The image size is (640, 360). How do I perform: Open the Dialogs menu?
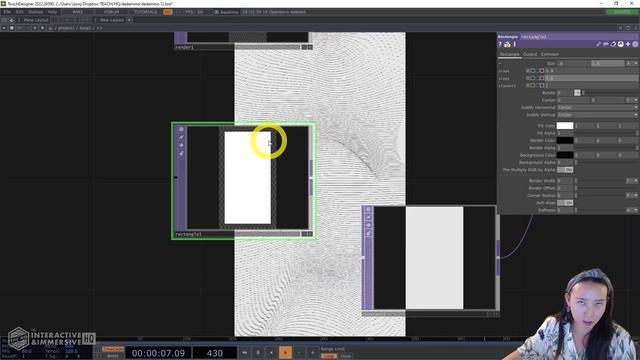[36, 12]
